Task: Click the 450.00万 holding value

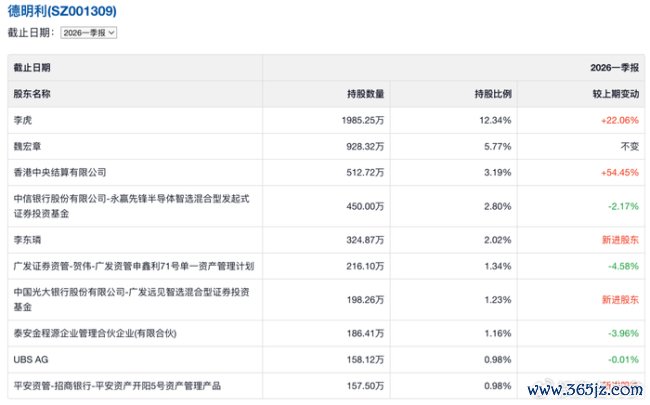Action: point(365,206)
